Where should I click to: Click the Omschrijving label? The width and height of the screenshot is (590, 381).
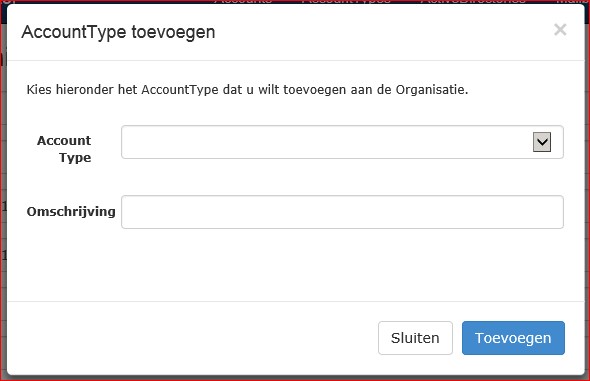71,211
